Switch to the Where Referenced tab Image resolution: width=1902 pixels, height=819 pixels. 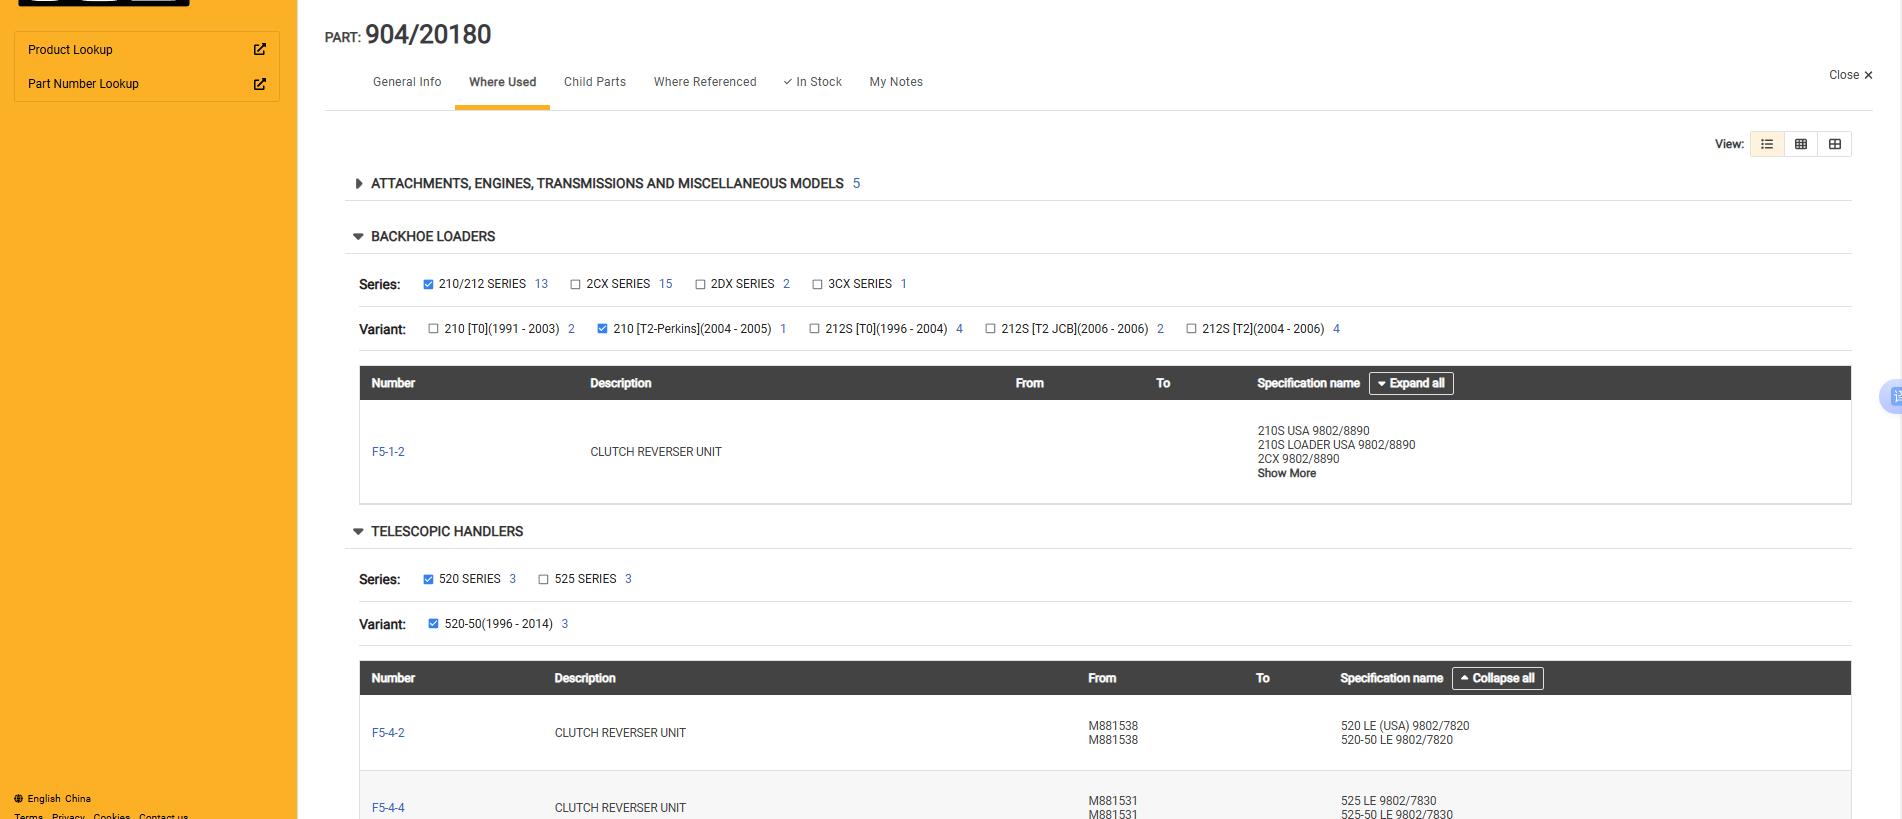tap(704, 82)
